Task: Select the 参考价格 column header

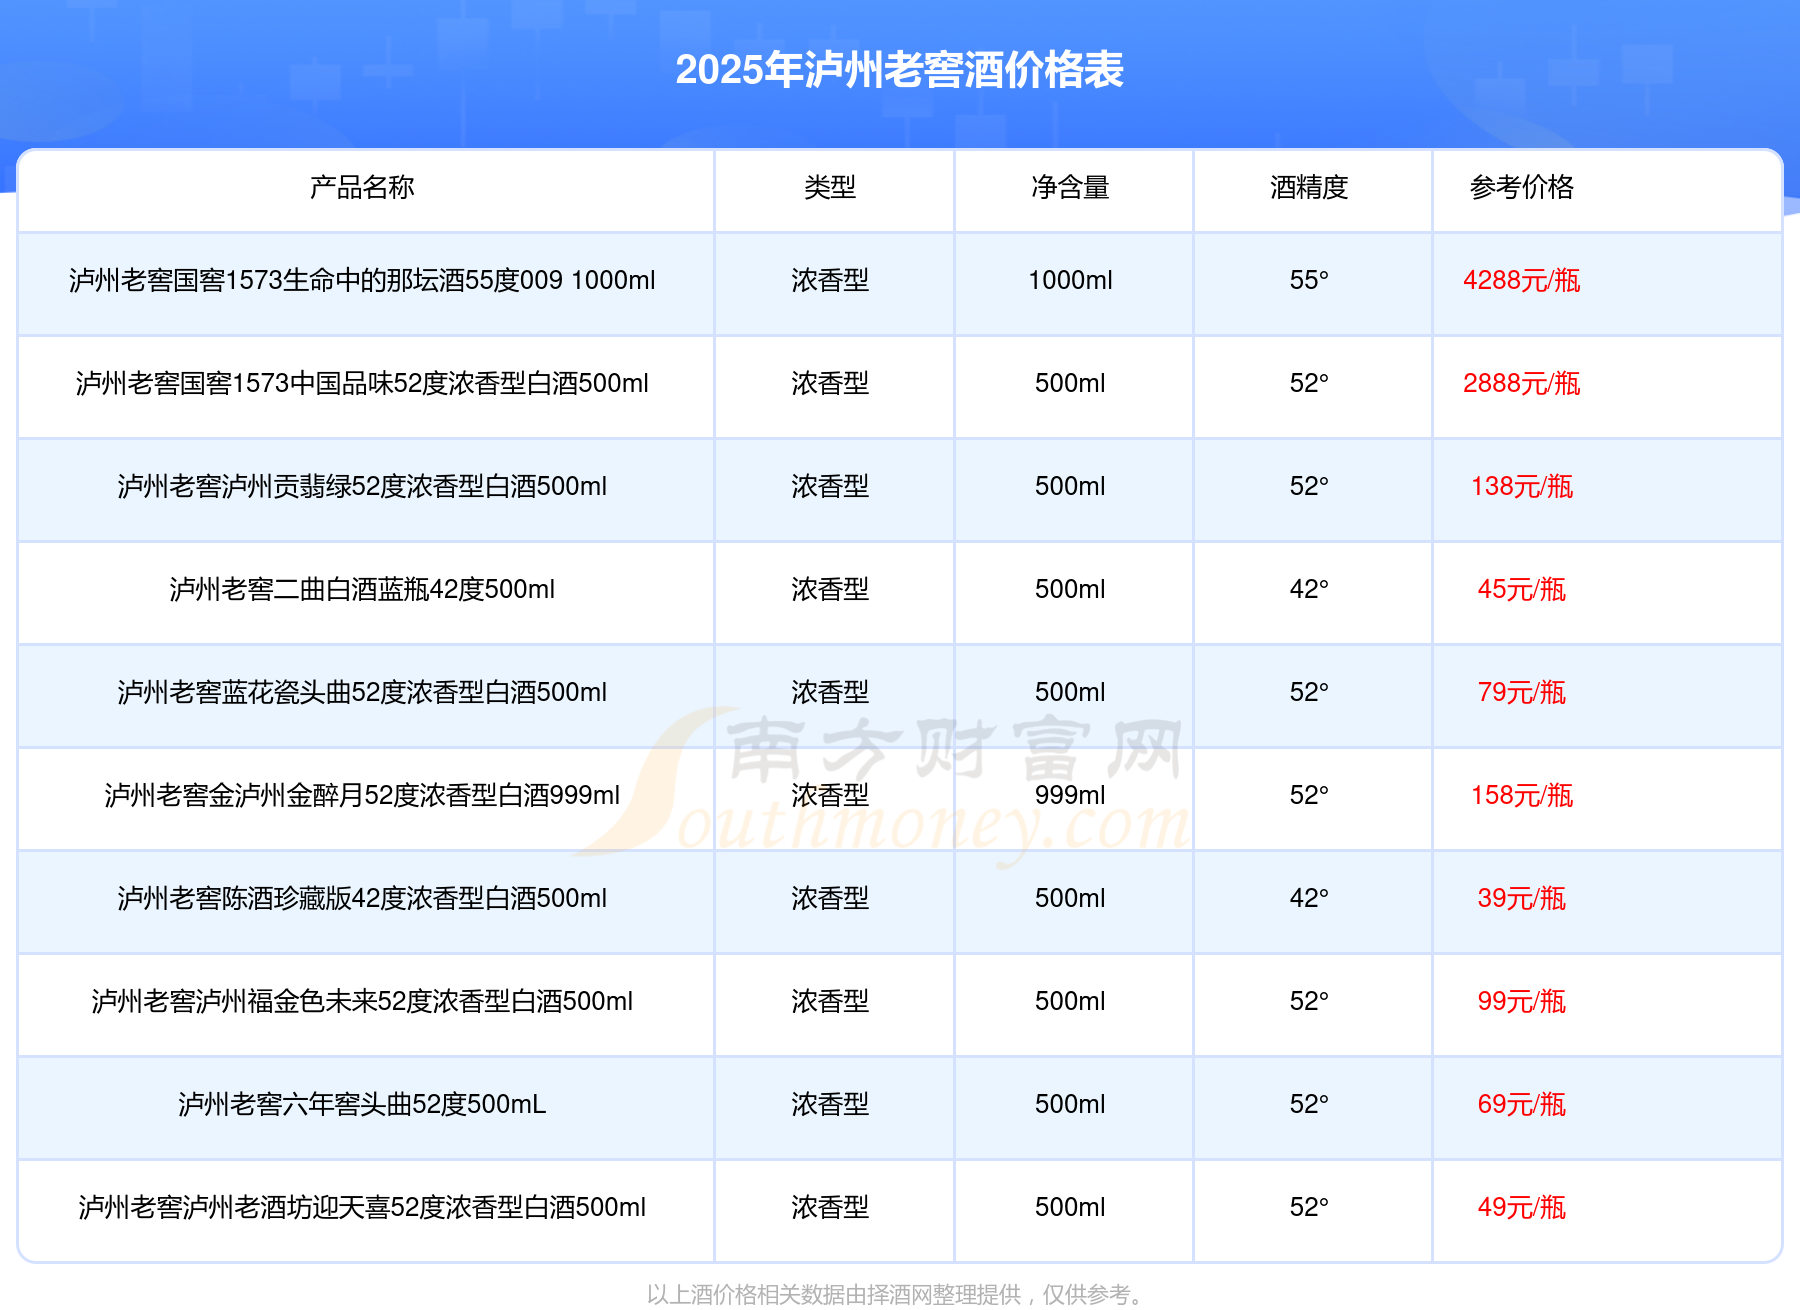Action: click(x=1522, y=187)
